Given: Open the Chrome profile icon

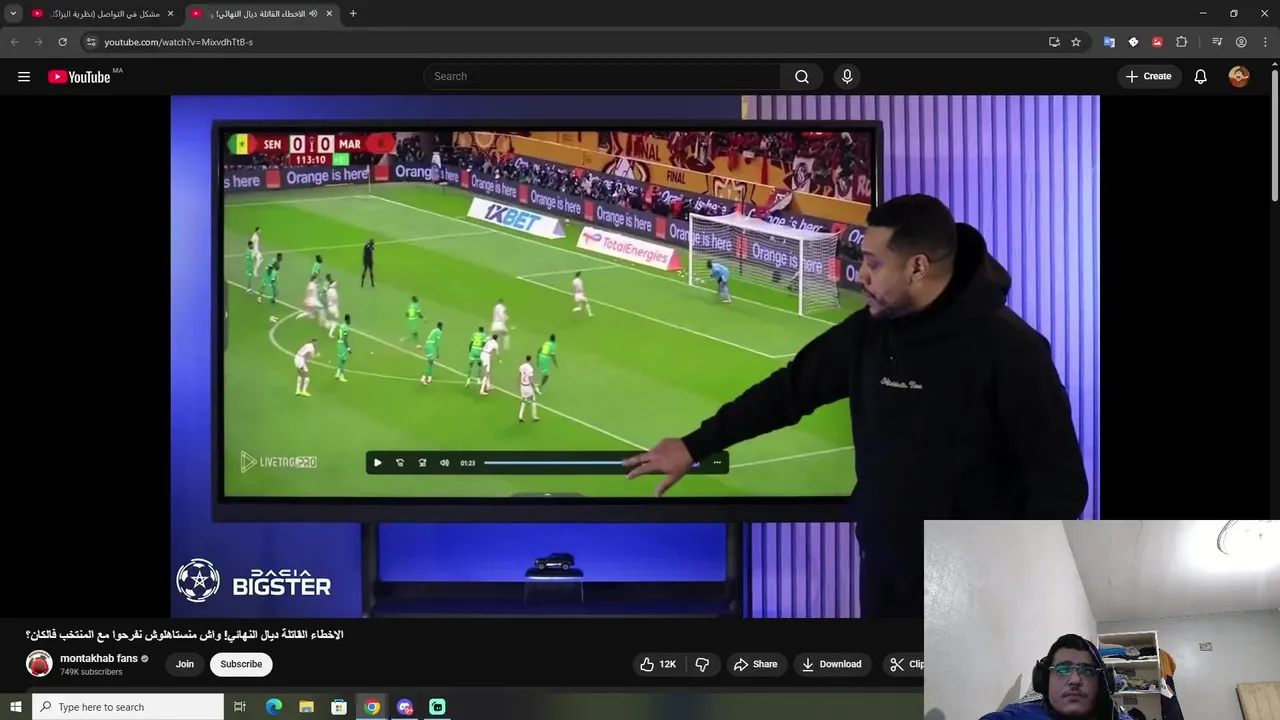Looking at the screenshot, I should point(1241,42).
